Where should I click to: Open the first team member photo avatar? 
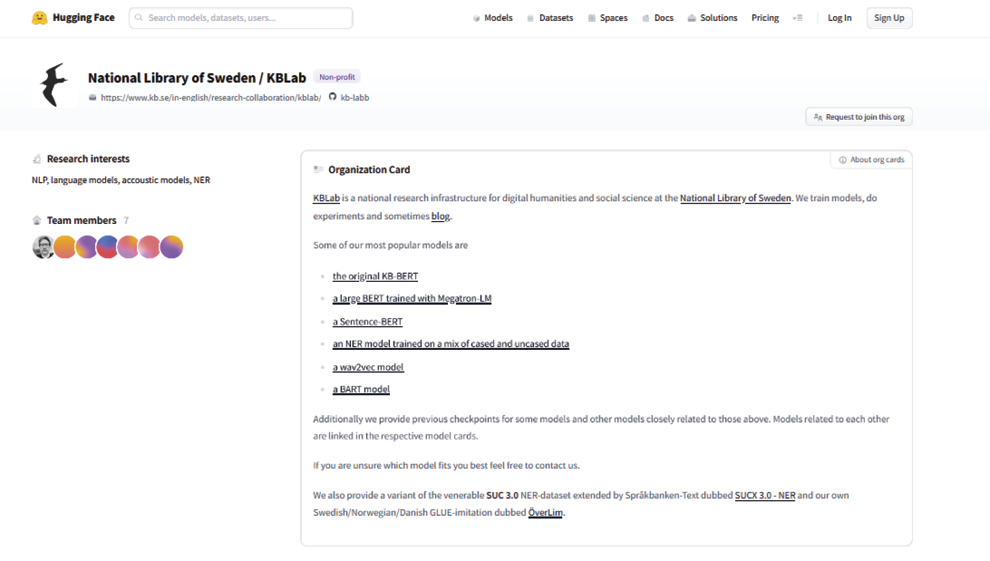tap(44, 247)
